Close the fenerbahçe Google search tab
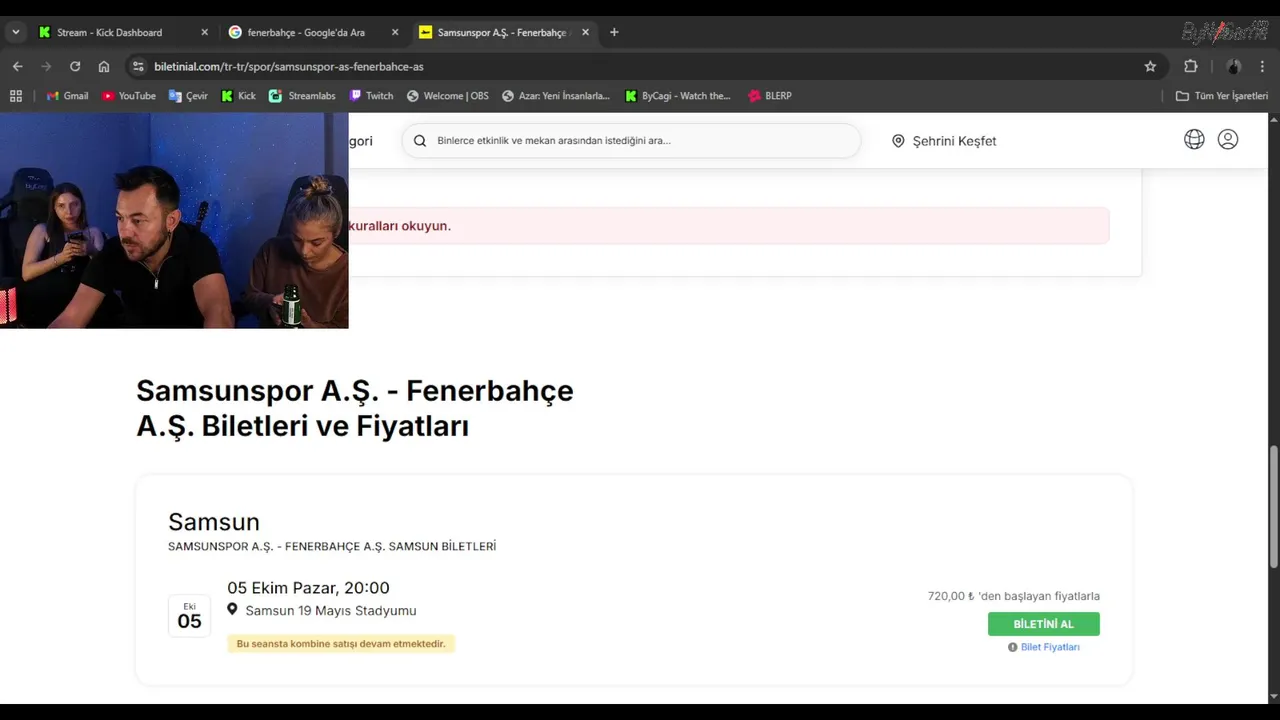This screenshot has width=1280, height=720. (394, 32)
